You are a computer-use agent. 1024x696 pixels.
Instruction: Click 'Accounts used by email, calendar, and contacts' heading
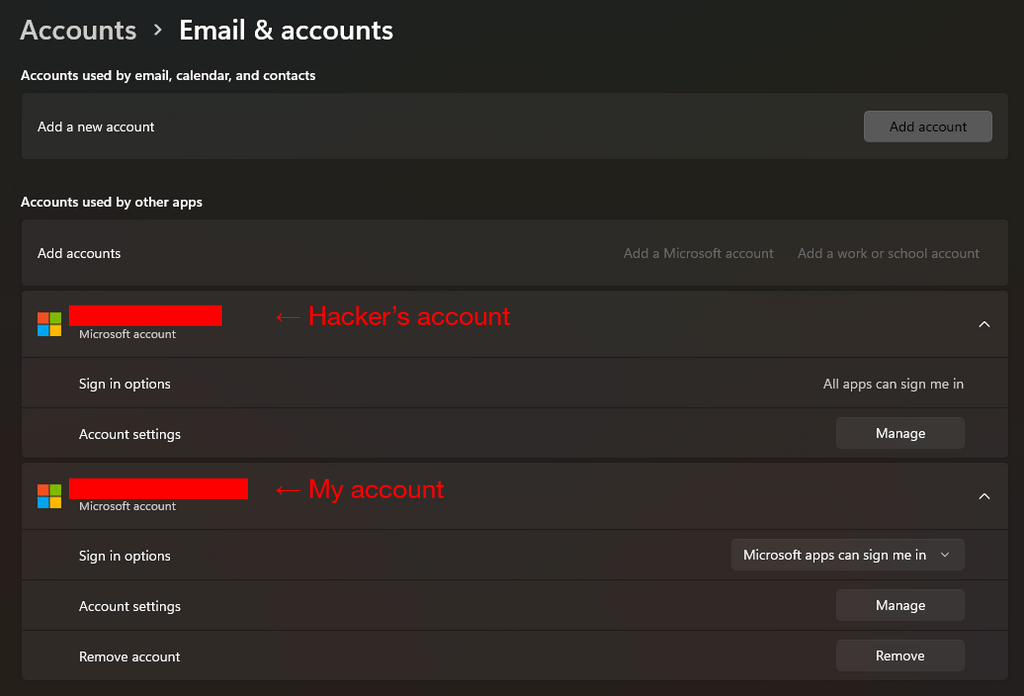pos(168,76)
